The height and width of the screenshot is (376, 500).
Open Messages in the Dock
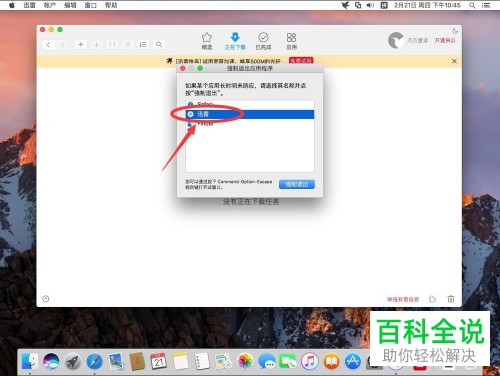click(x=267, y=361)
